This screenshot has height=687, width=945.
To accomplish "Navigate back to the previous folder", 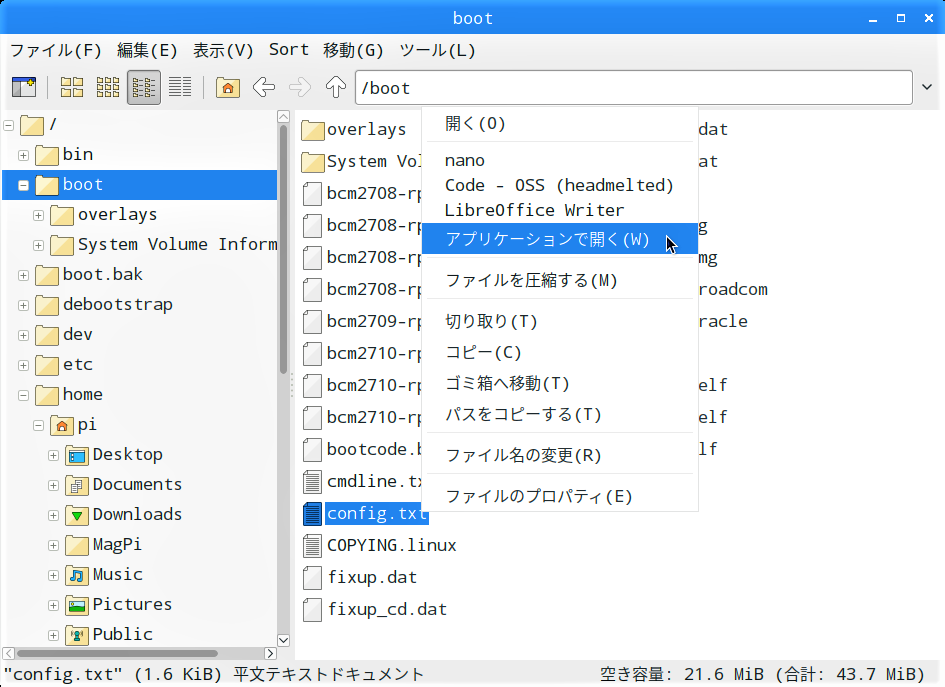I will [264, 87].
